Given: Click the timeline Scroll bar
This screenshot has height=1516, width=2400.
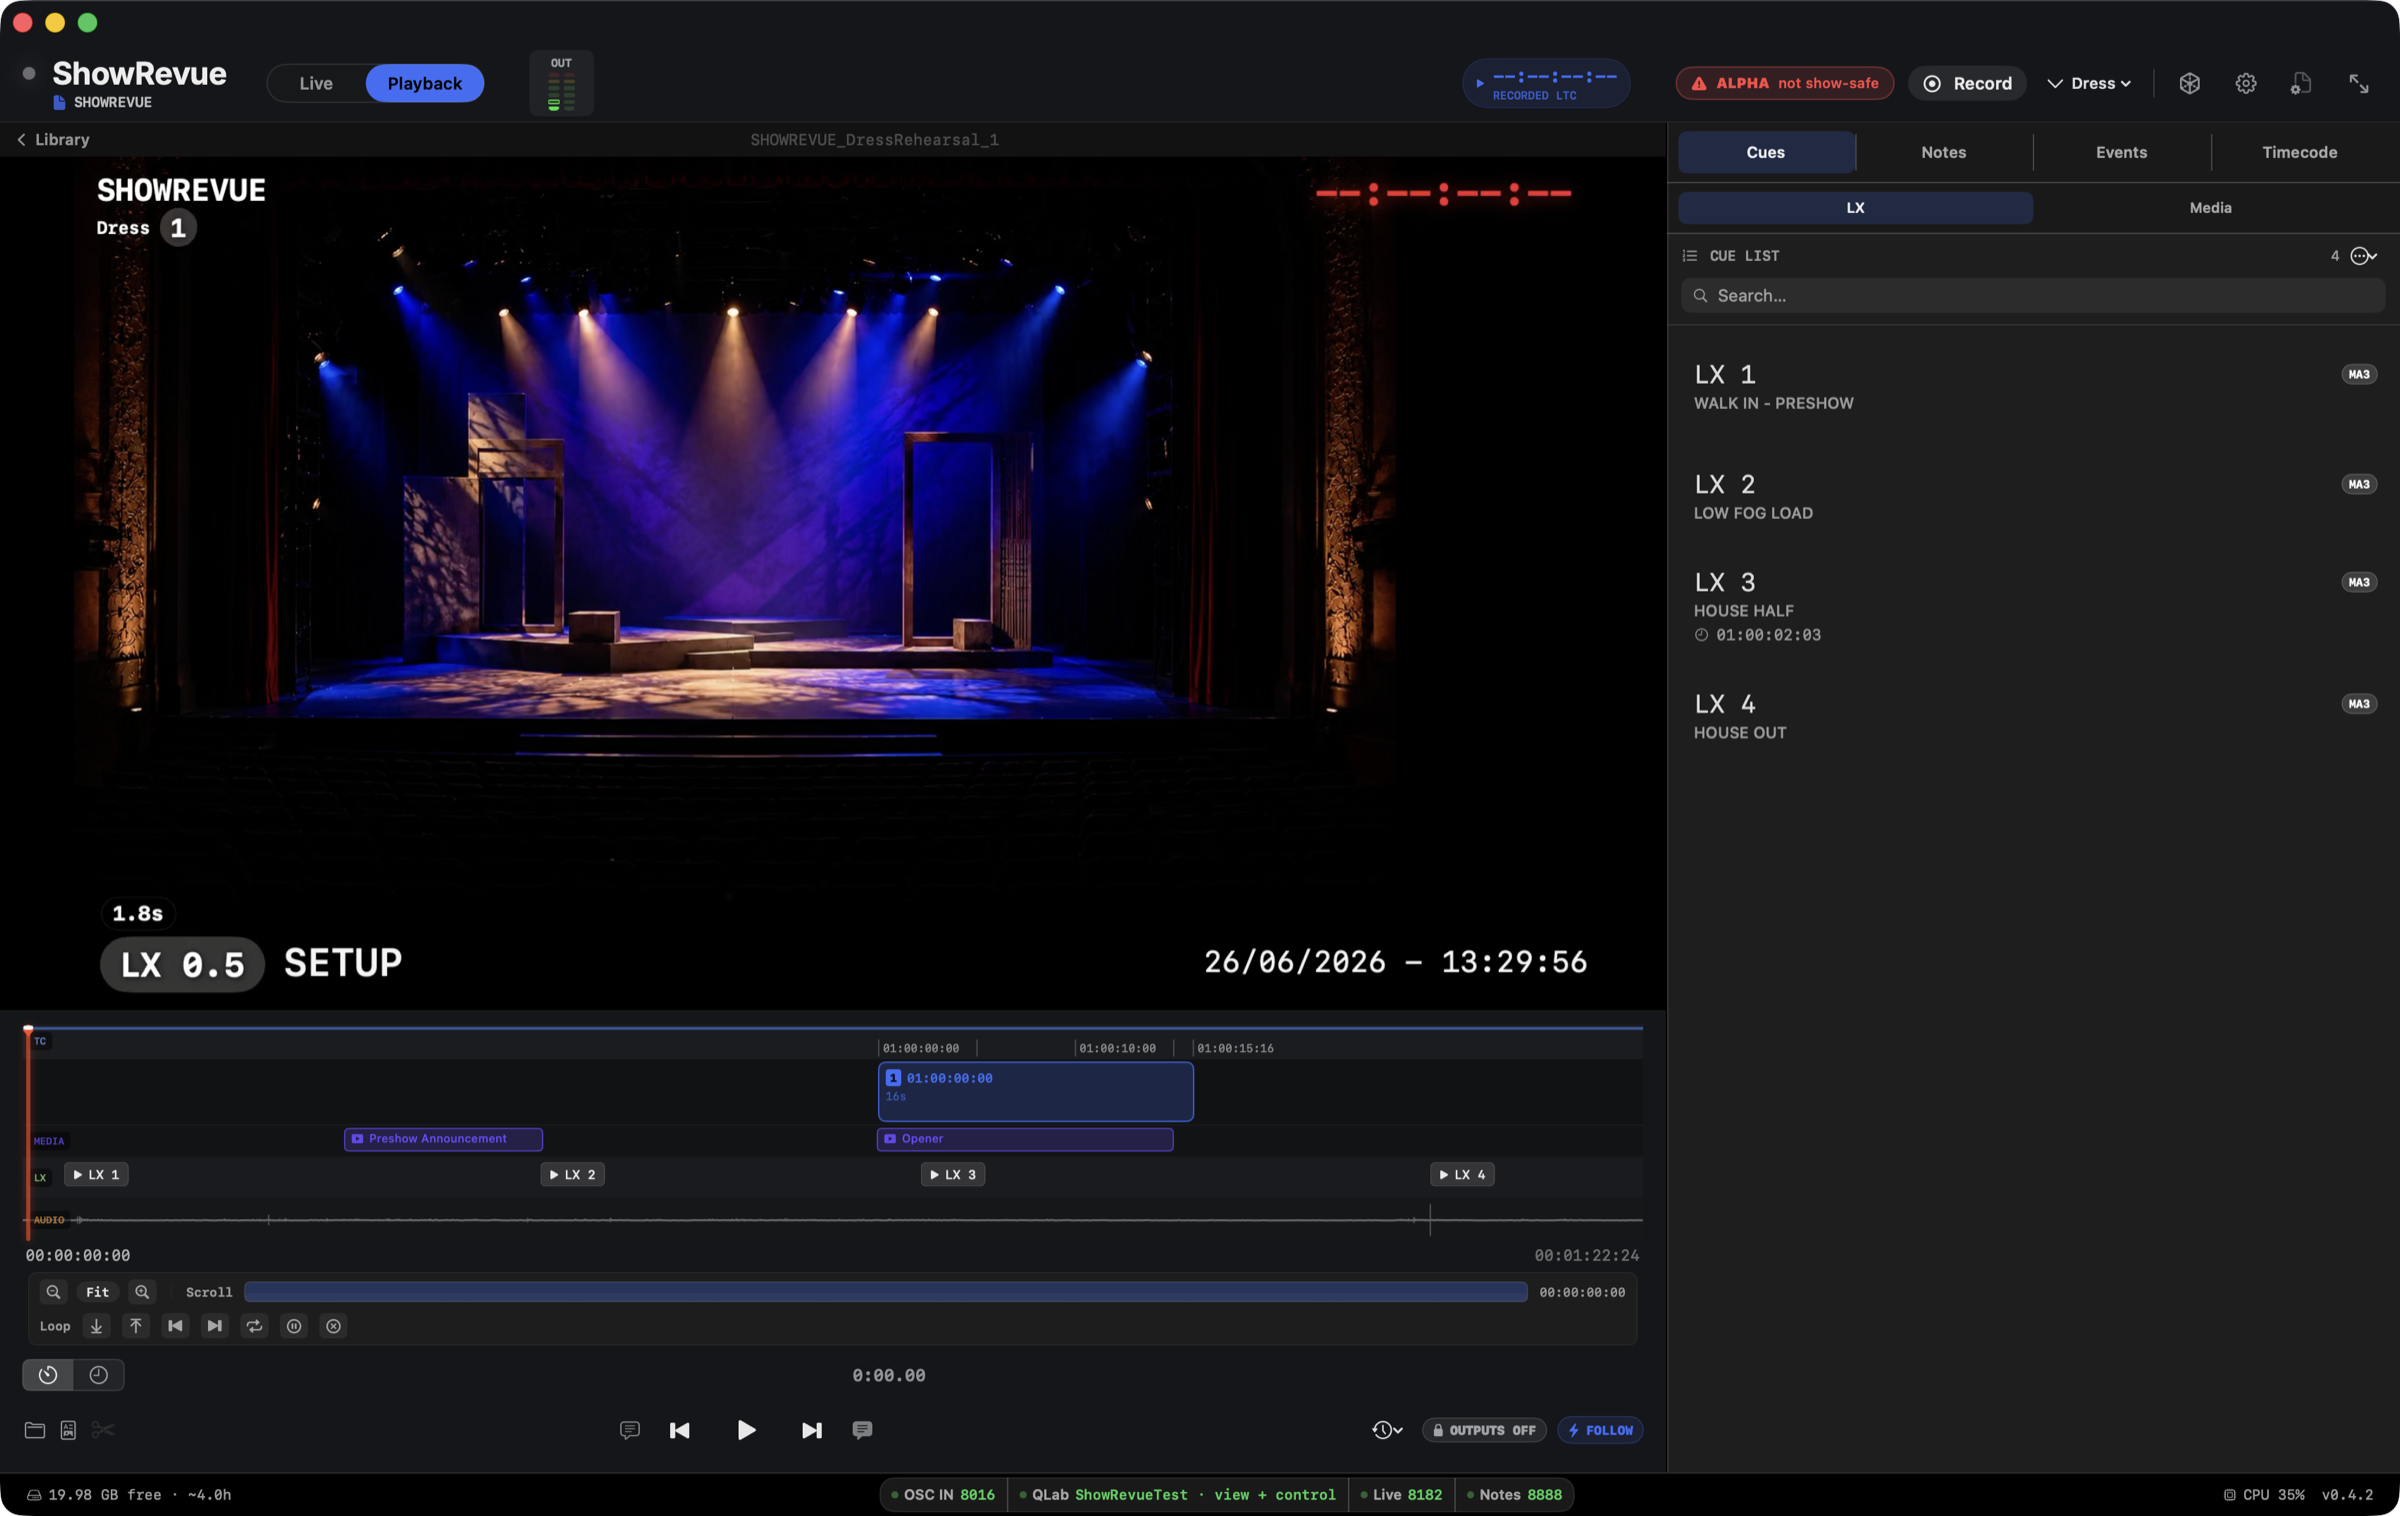Looking at the screenshot, I should point(885,1292).
